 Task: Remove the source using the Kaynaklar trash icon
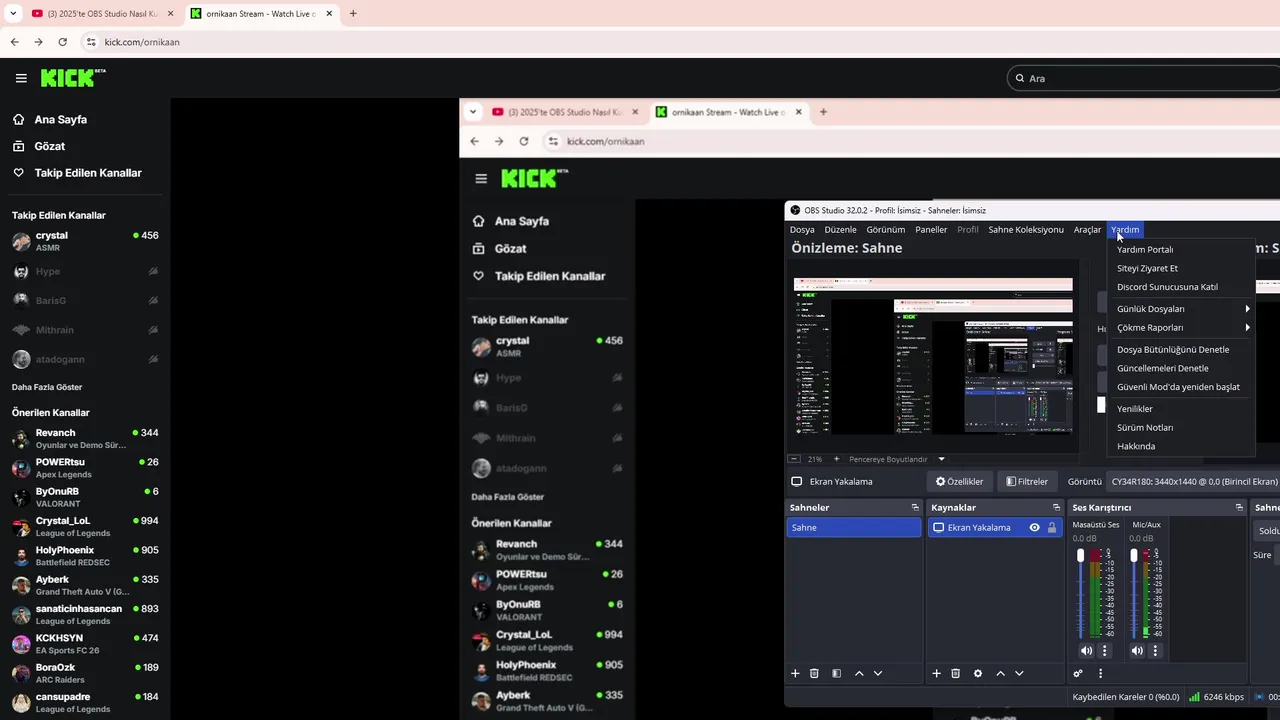956,674
